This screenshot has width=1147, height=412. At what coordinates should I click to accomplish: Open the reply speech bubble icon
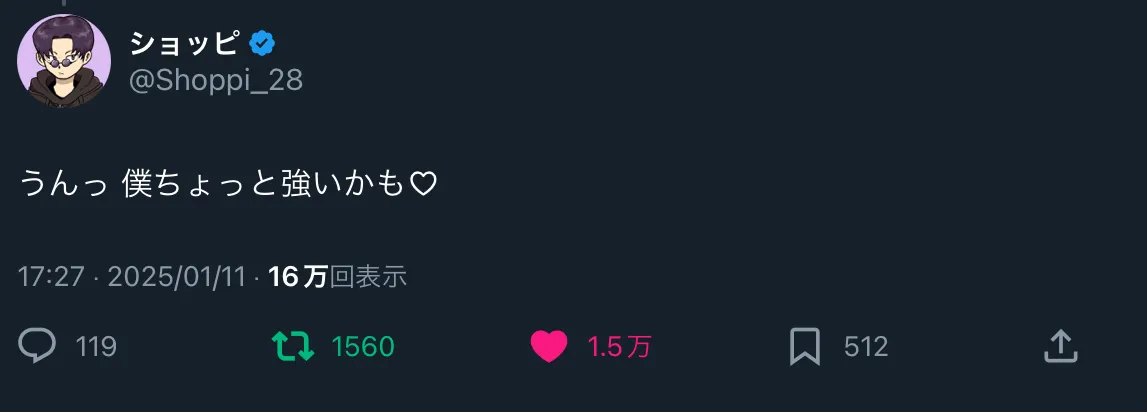(x=37, y=345)
